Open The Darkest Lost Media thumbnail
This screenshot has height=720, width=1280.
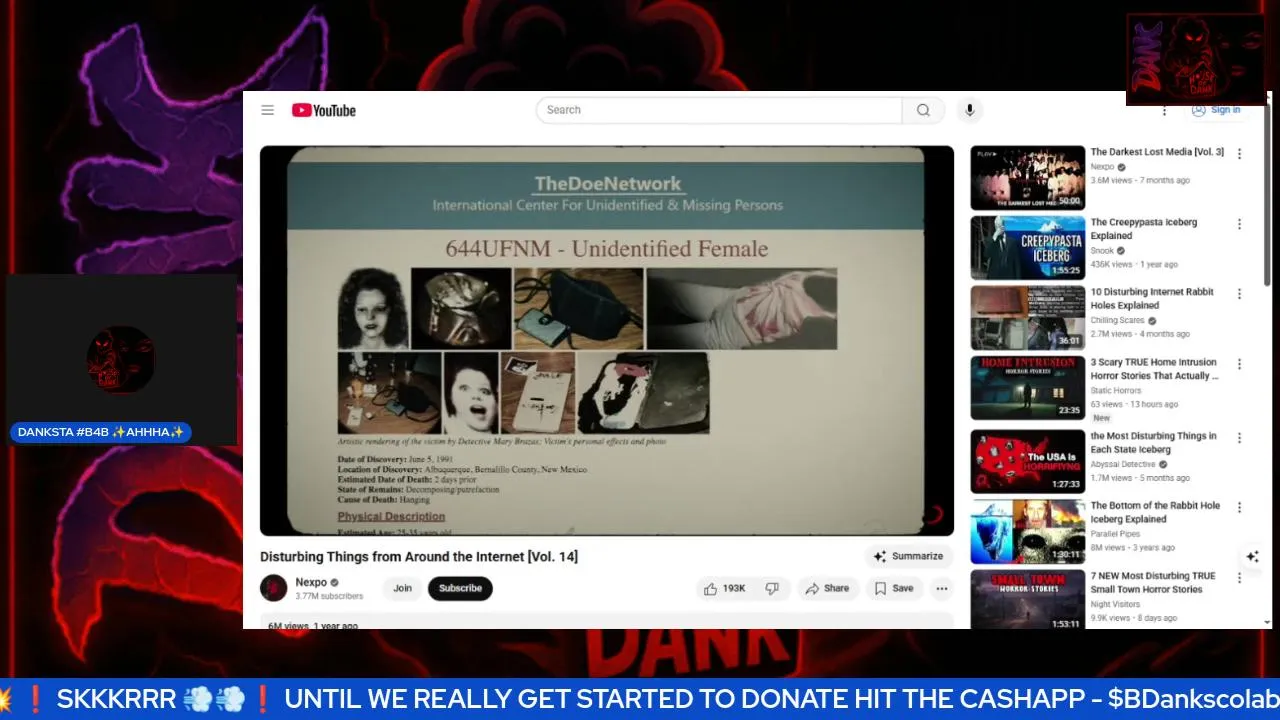point(1027,178)
